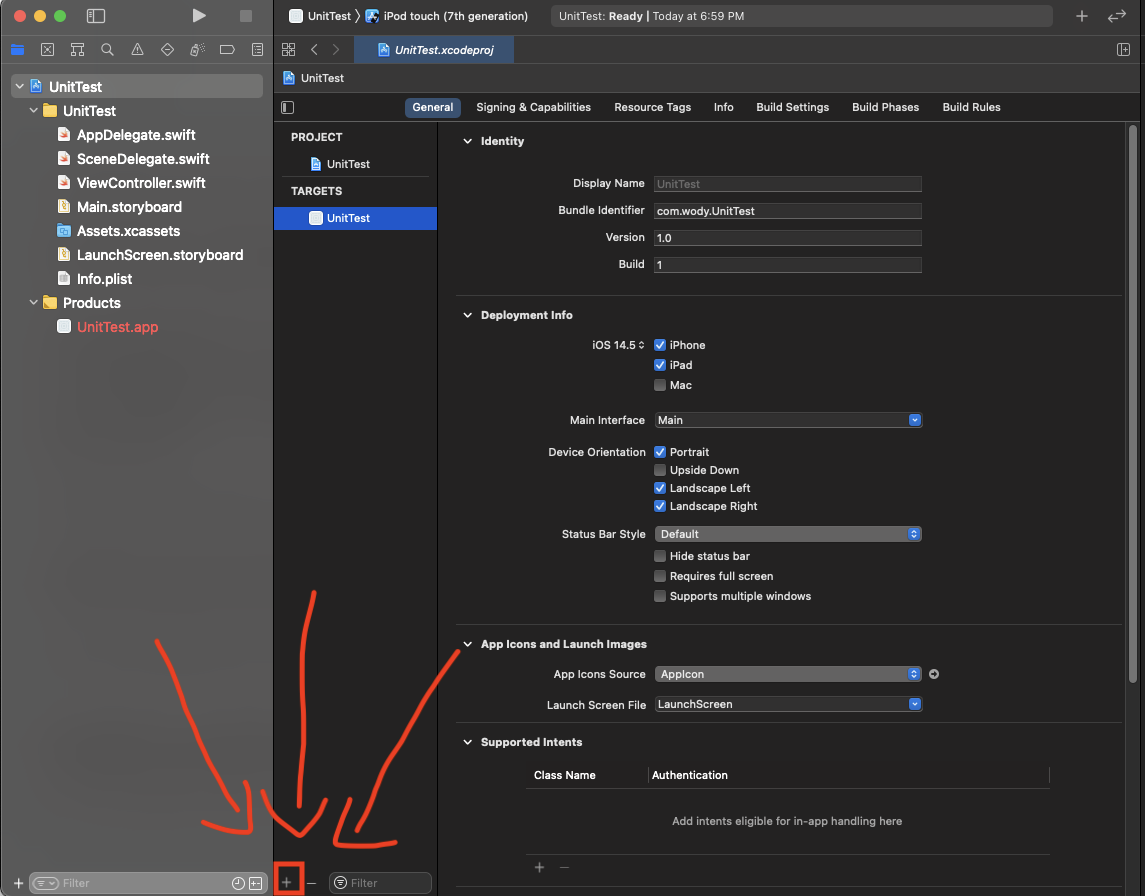Switch to the Build Rules tab
The image size is (1145, 896).
click(971, 107)
